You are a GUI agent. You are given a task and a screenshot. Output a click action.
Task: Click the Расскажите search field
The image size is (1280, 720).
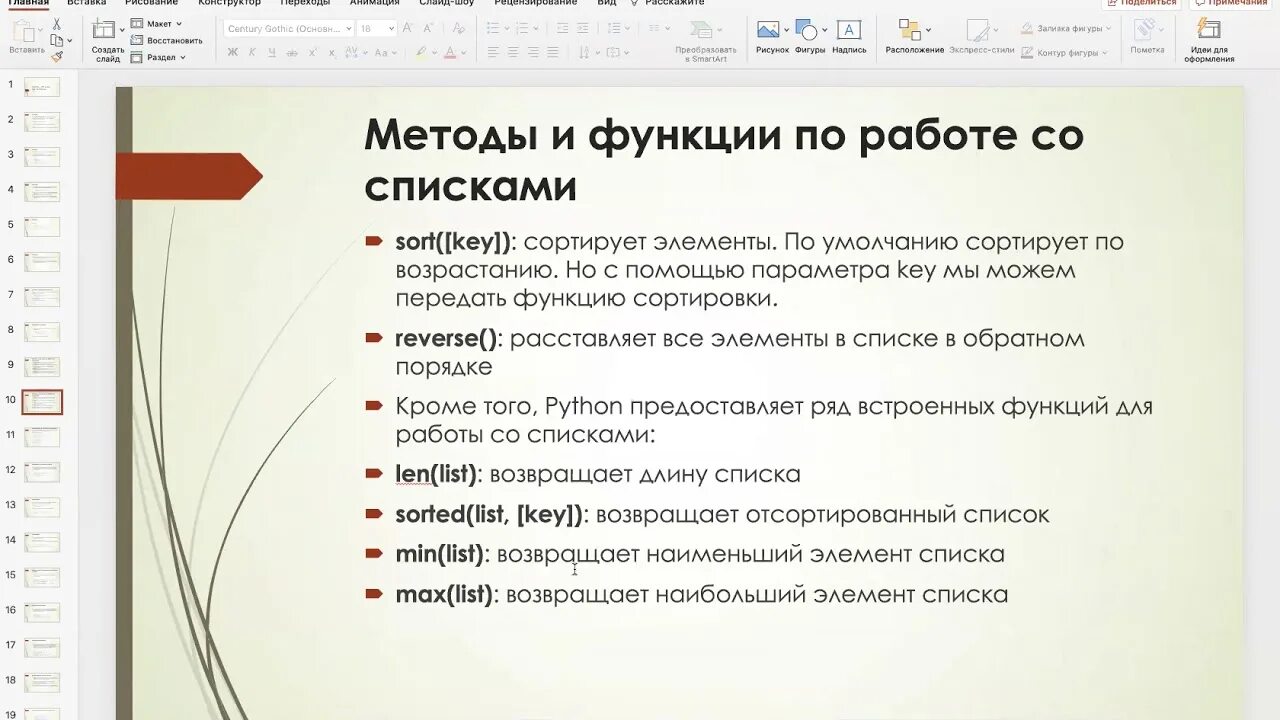point(667,3)
